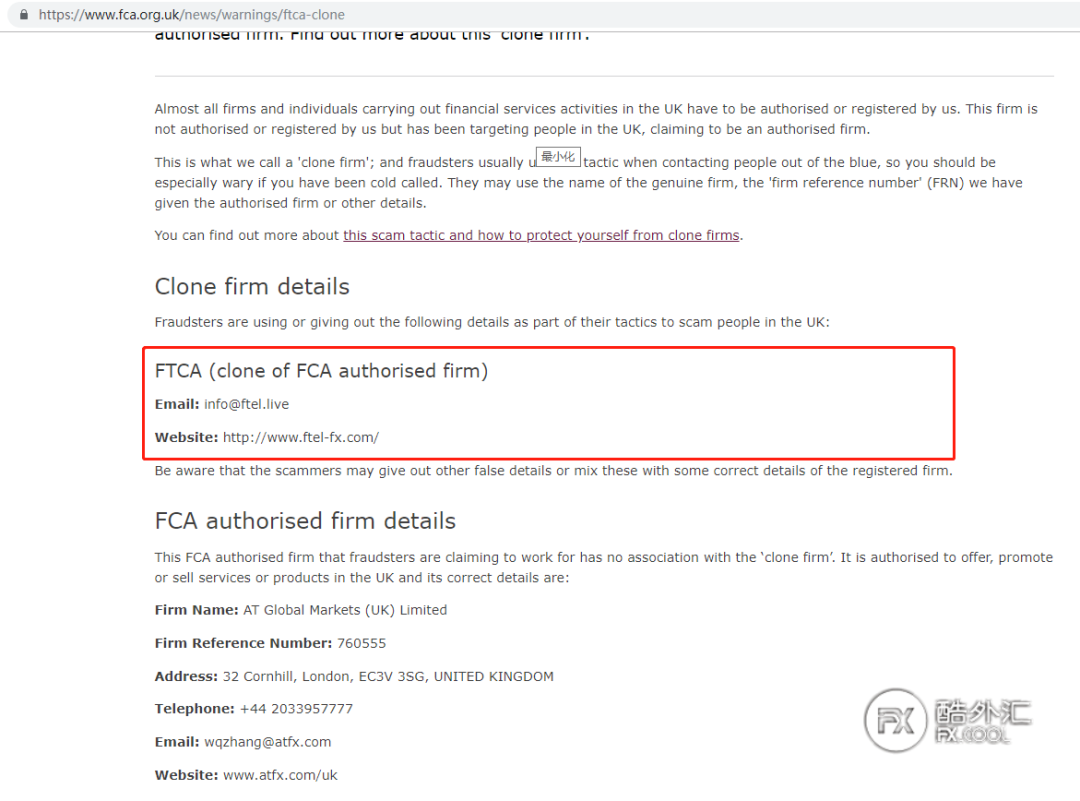1080x801 pixels.
Task: Click the "Clone firm details" heading
Action: click(x=252, y=287)
